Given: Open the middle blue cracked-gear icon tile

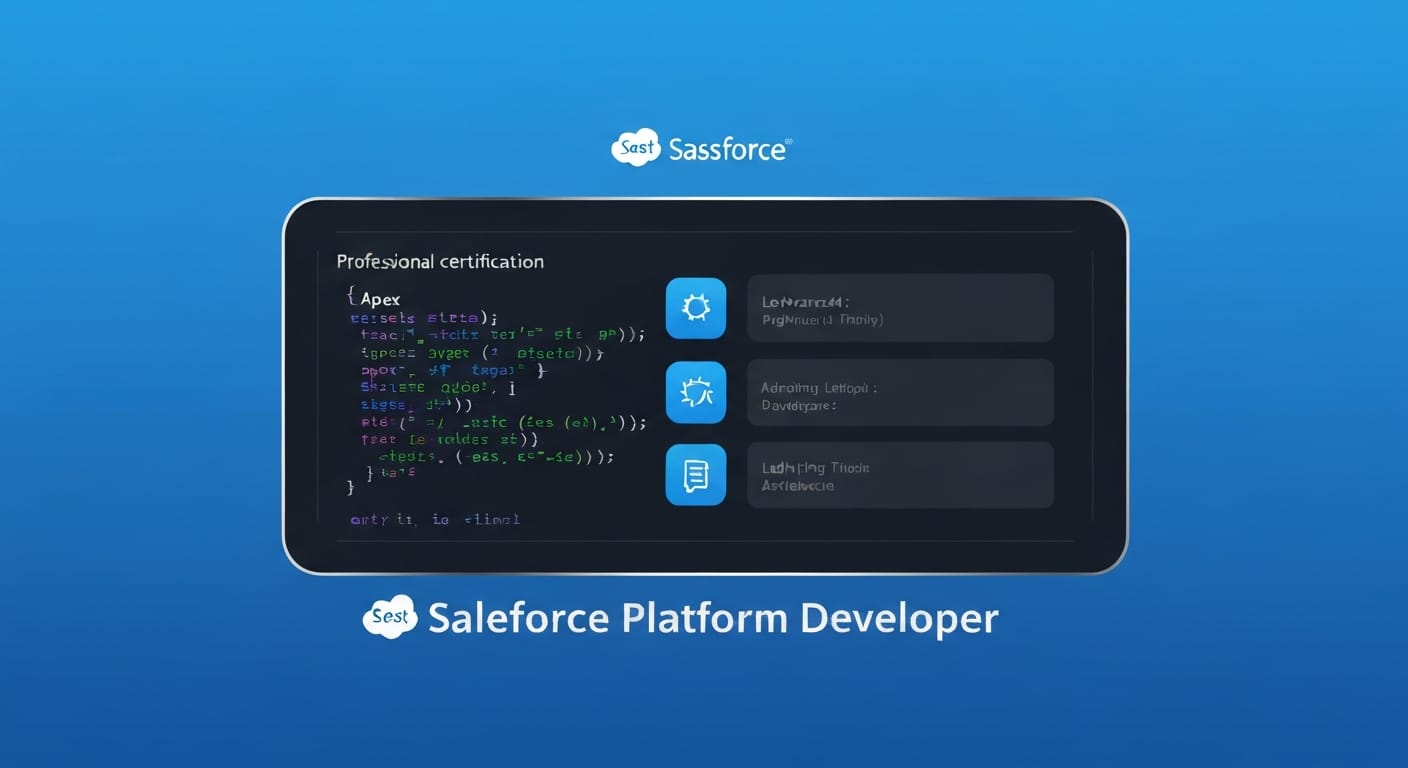Looking at the screenshot, I should tap(696, 392).
